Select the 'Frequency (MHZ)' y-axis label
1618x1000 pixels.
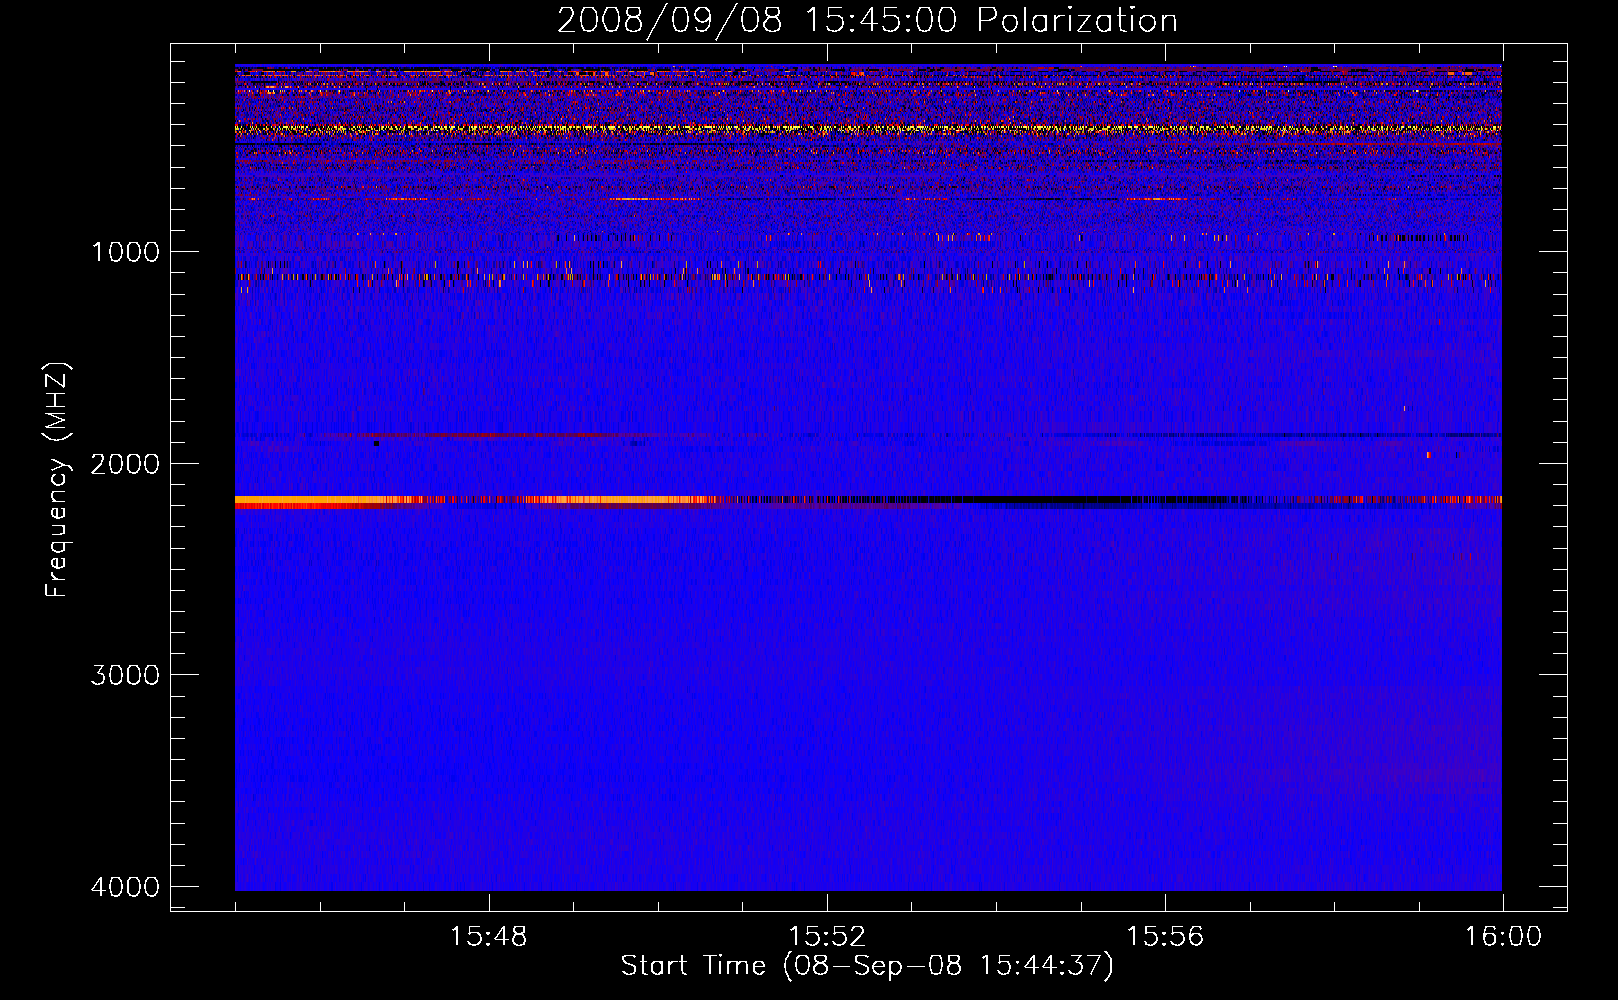[x=57, y=480]
